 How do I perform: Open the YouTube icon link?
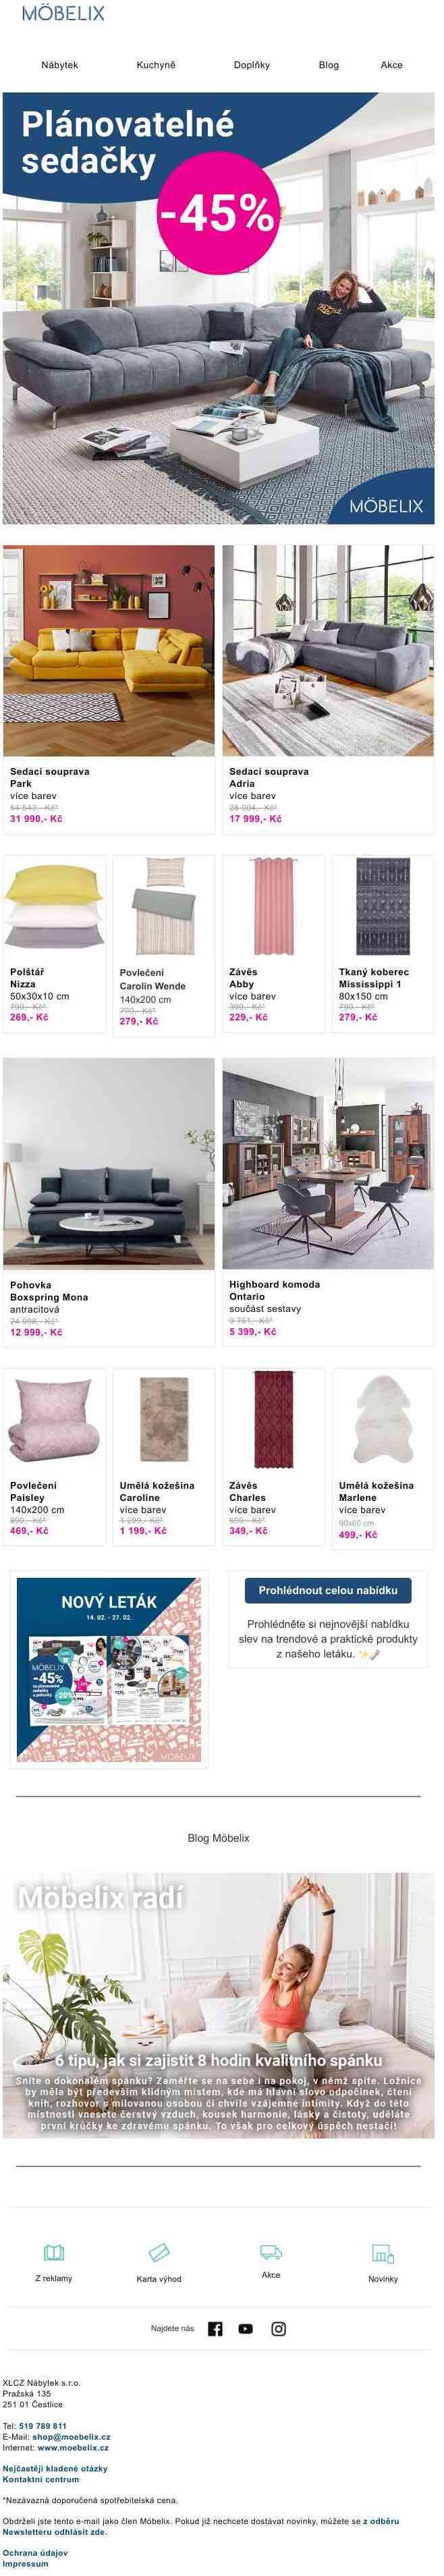246,2327
